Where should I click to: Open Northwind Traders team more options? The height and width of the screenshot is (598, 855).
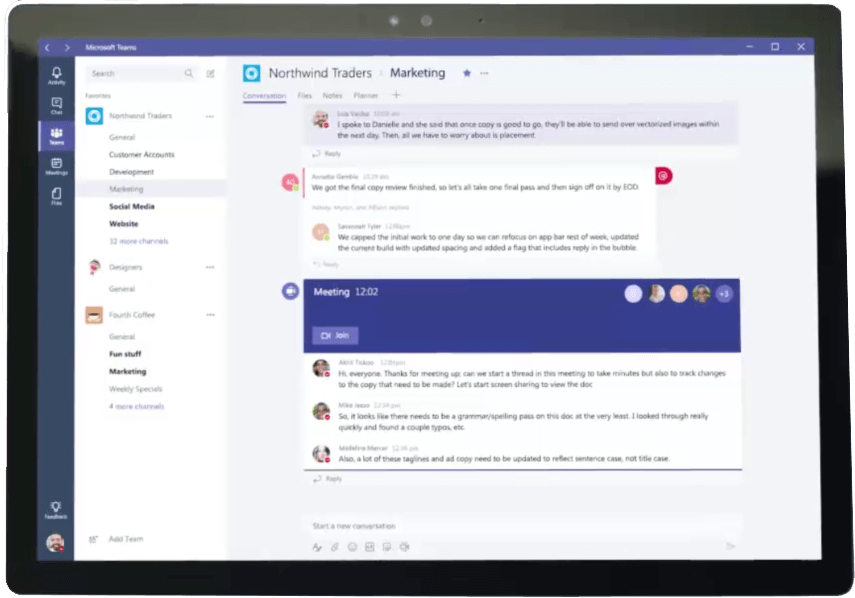pyautogui.click(x=210, y=116)
